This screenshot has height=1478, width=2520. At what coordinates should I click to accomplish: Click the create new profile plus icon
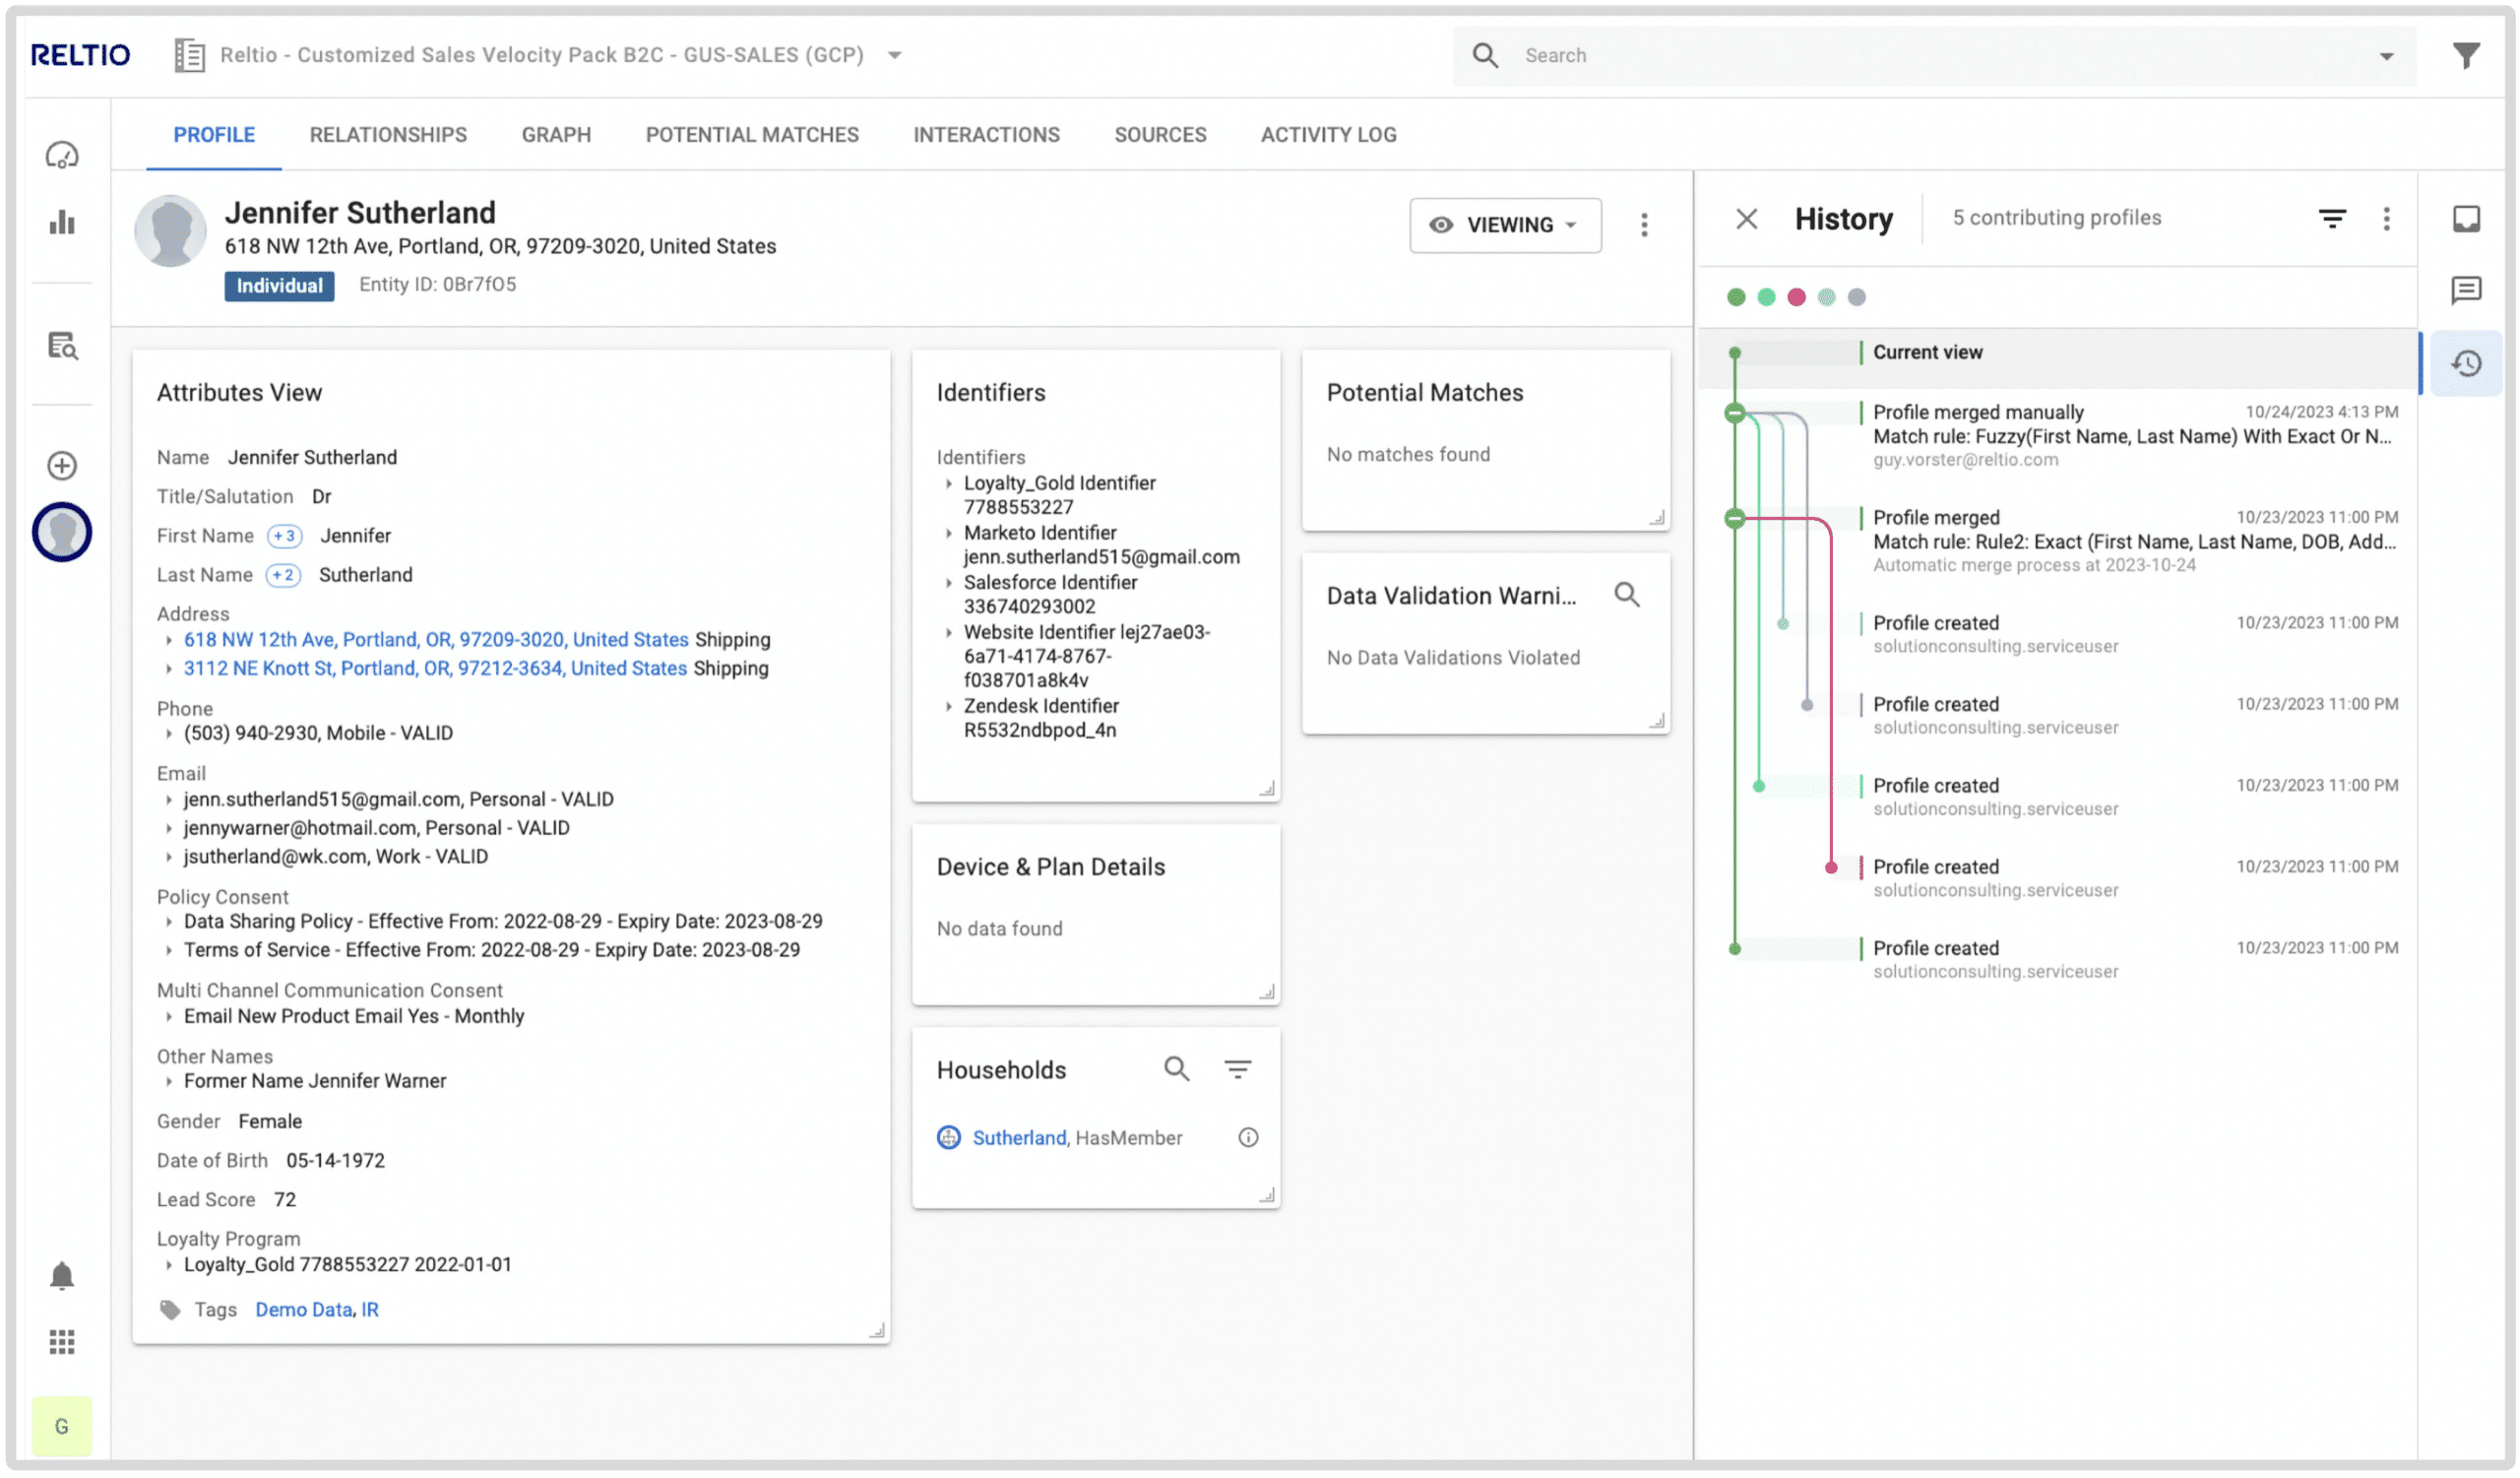pos(62,465)
